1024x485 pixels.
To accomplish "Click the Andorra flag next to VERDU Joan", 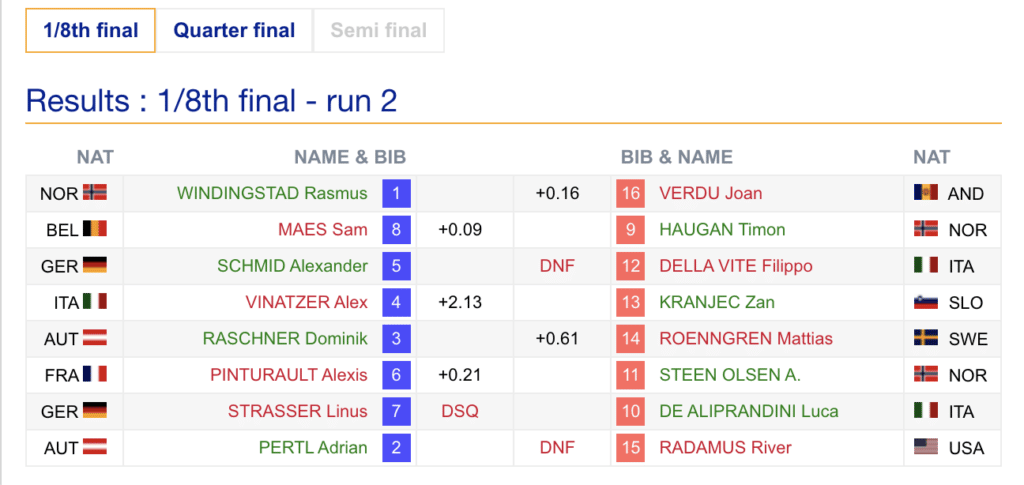I will pos(925,193).
